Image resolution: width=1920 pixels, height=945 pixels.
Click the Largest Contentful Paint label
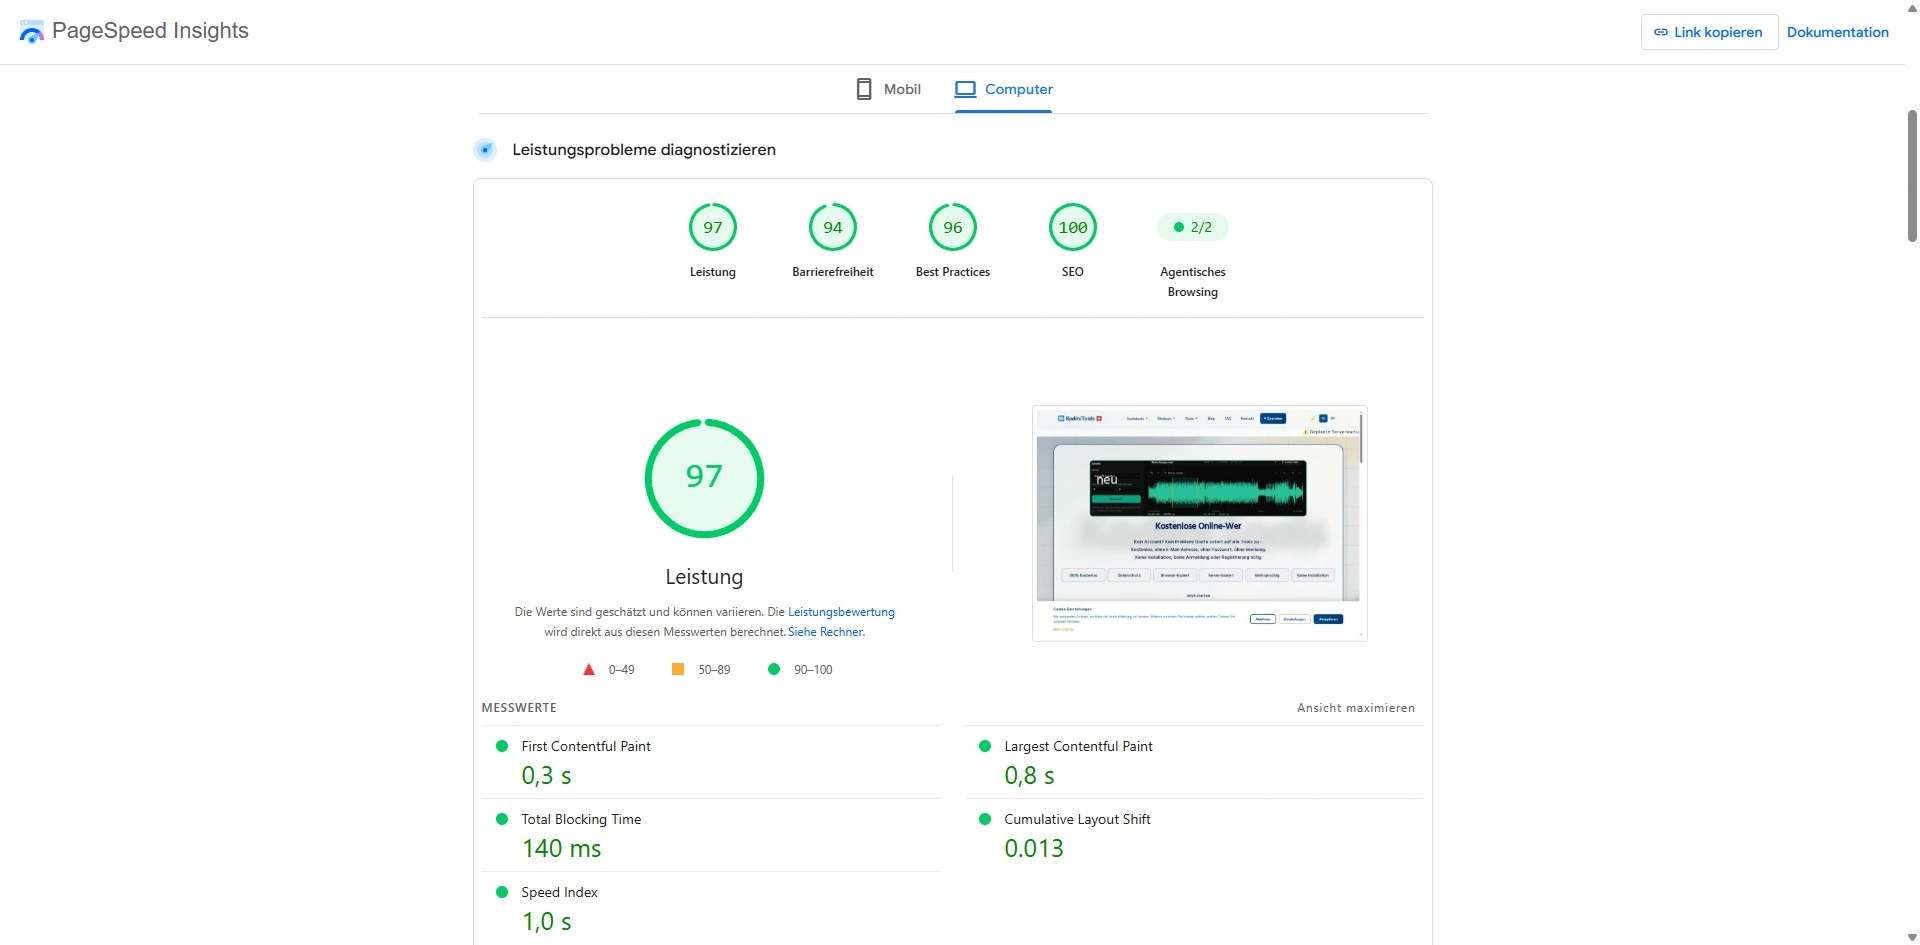(x=1078, y=746)
